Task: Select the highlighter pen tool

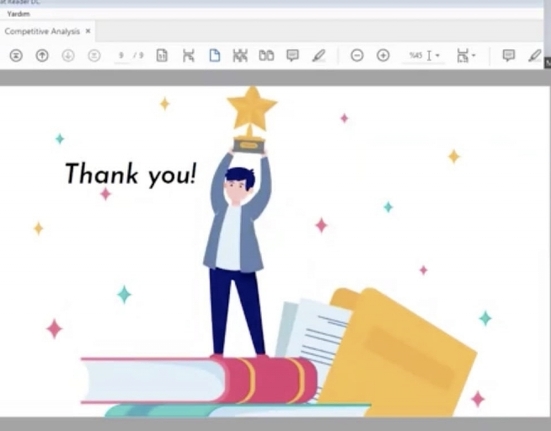Action: (x=319, y=55)
